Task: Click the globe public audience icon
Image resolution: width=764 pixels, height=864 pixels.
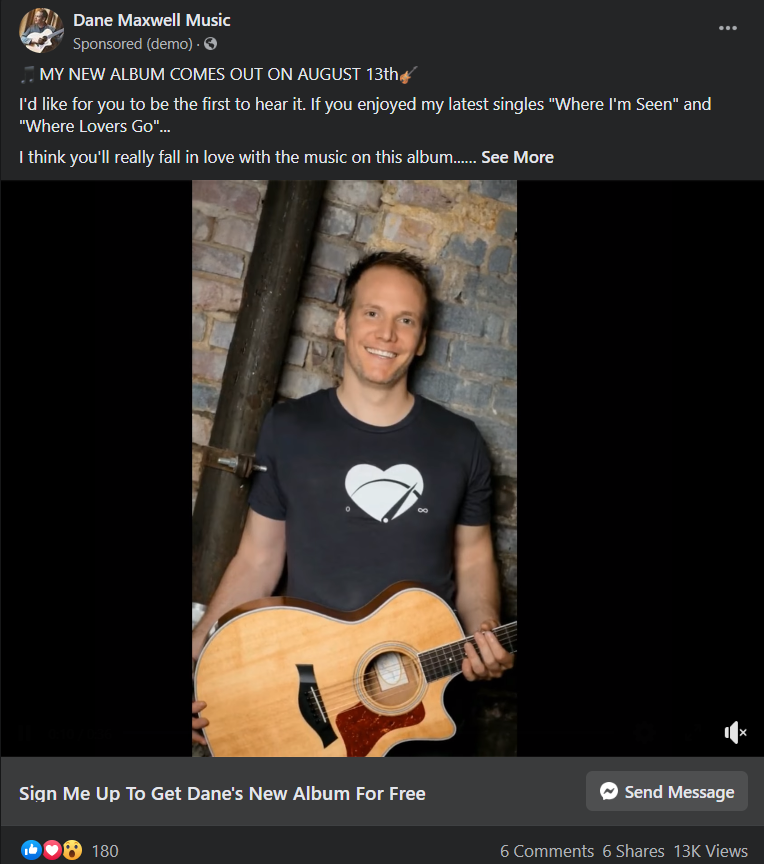Action: click(x=210, y=44)
